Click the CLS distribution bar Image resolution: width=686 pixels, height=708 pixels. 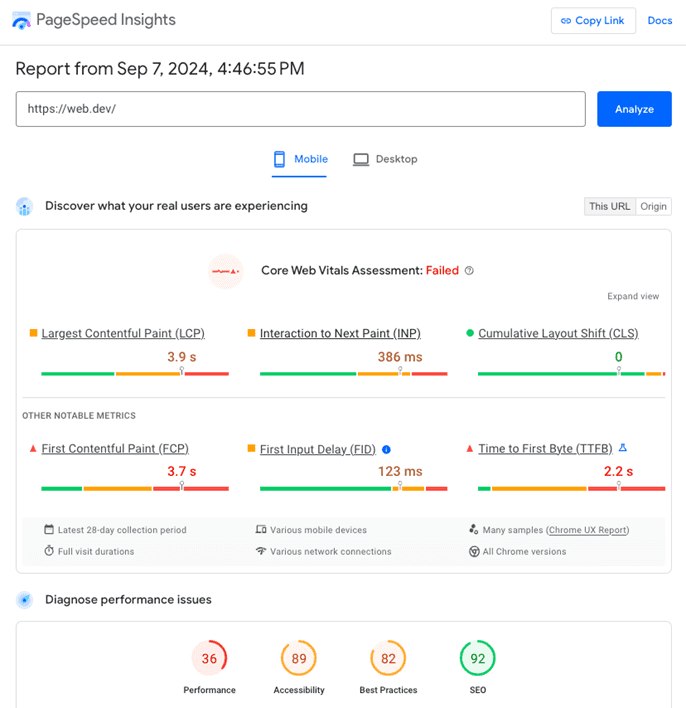[x=571, y=374]
